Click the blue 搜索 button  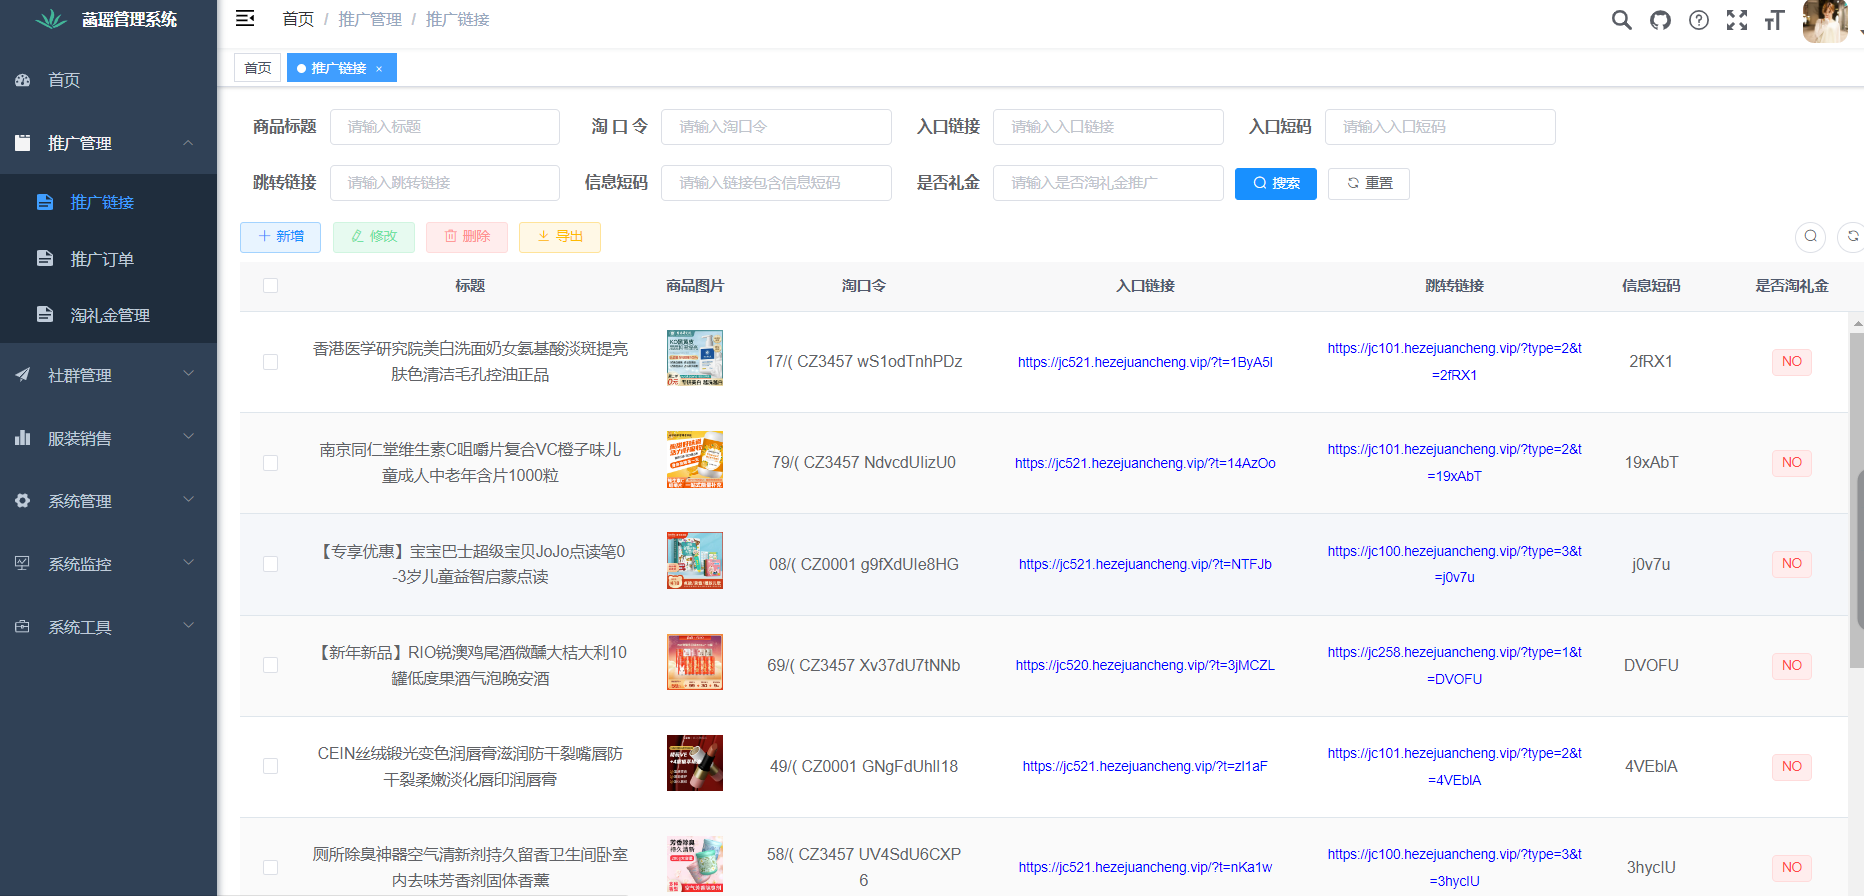[1276, 184]
